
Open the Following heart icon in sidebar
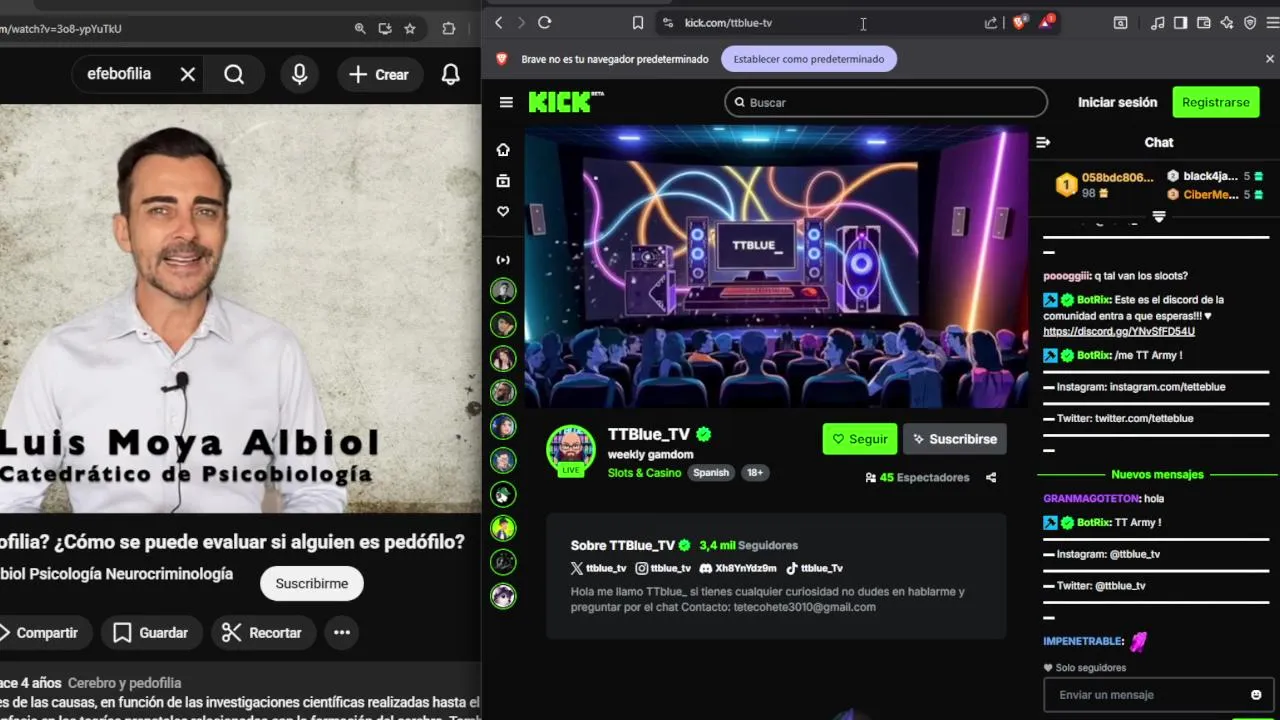(503, 211)
